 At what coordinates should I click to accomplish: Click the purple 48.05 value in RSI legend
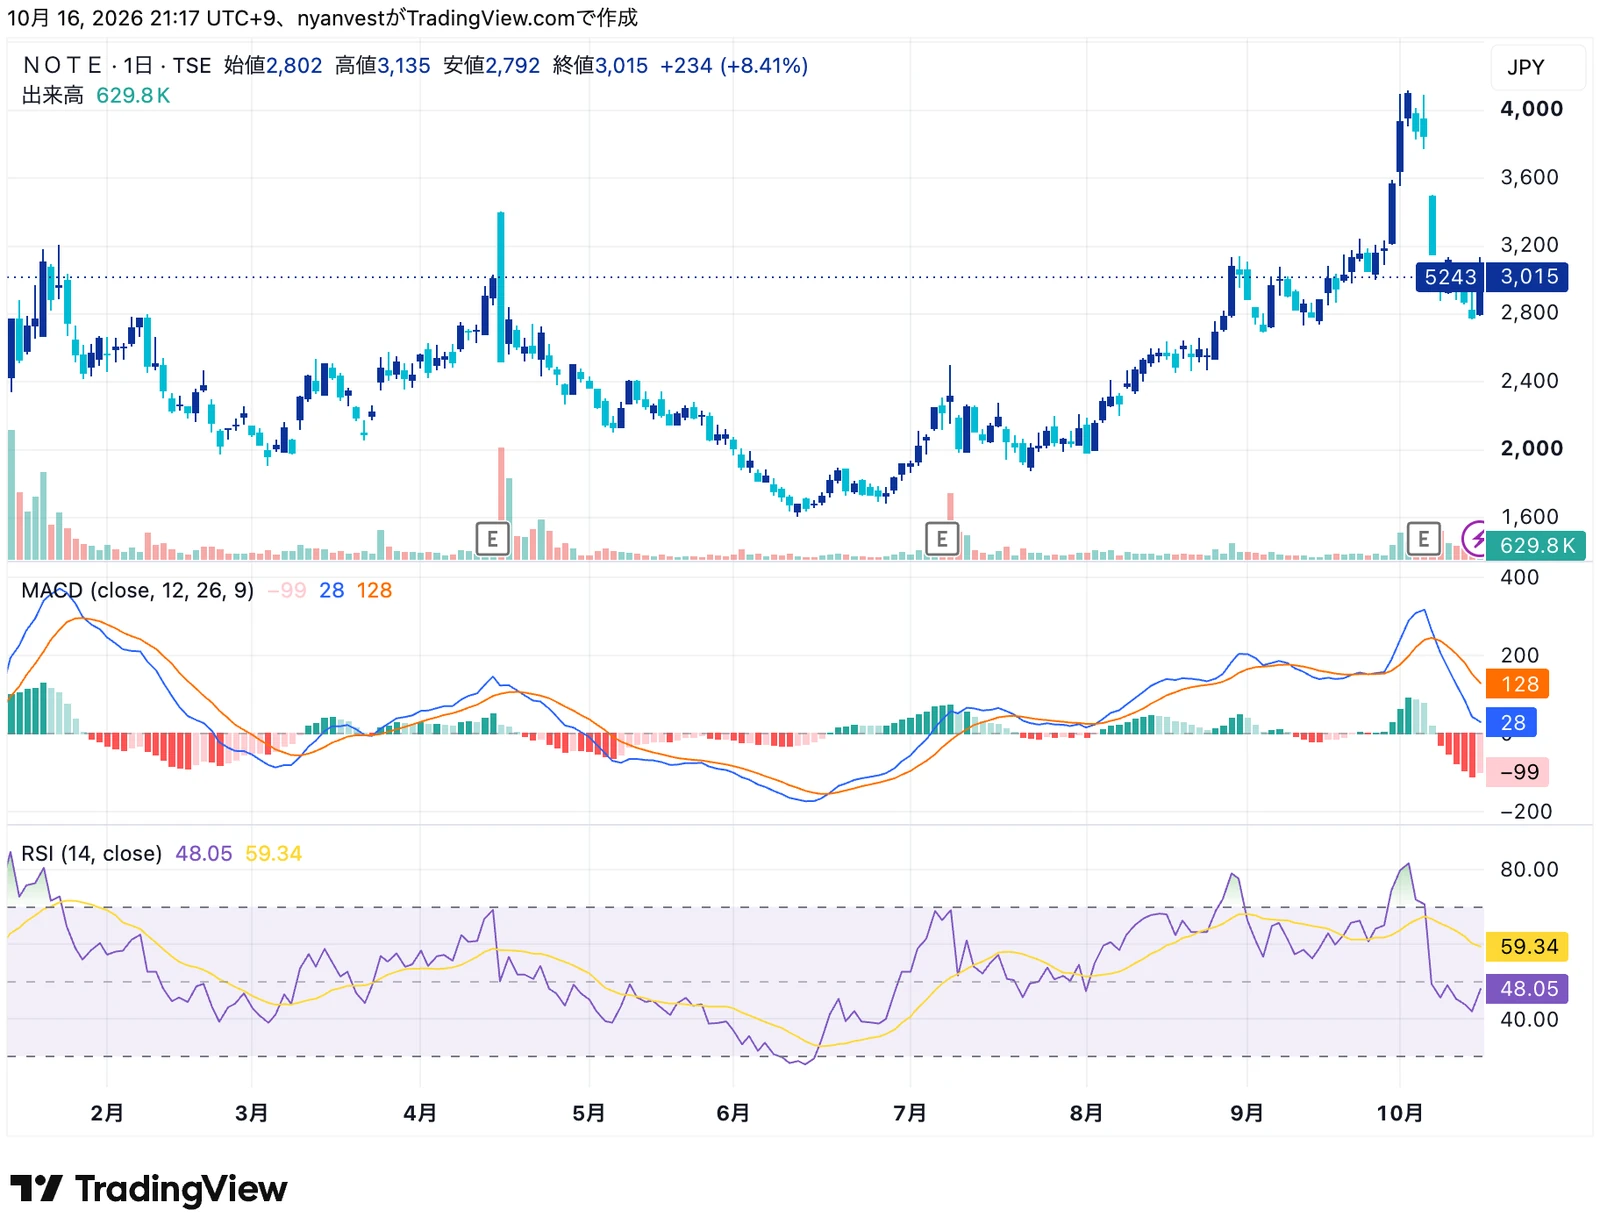(x=204, y=854)
